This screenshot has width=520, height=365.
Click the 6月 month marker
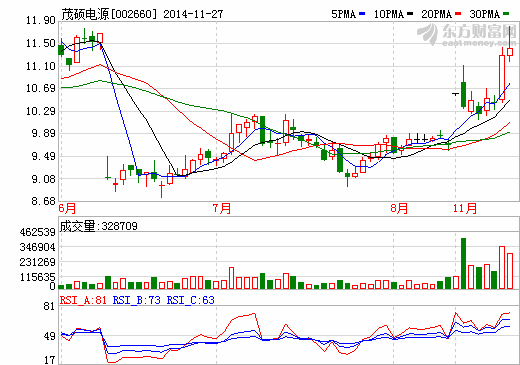[x=67, y=209]
